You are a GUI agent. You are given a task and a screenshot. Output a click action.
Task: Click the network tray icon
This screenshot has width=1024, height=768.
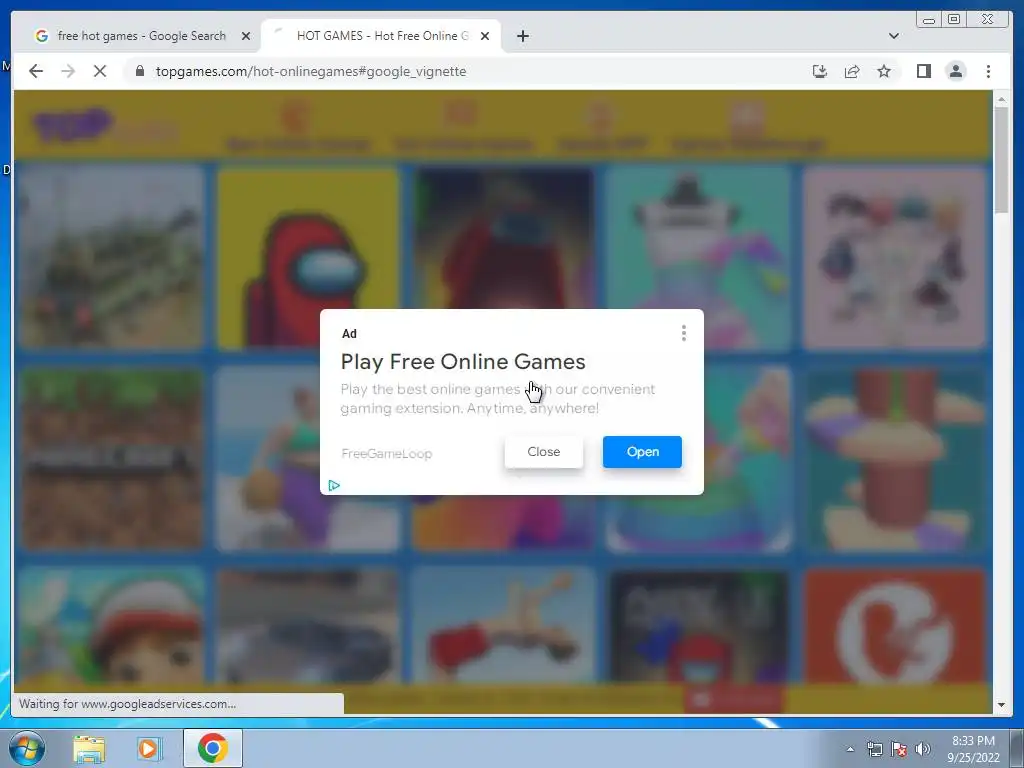874,749
